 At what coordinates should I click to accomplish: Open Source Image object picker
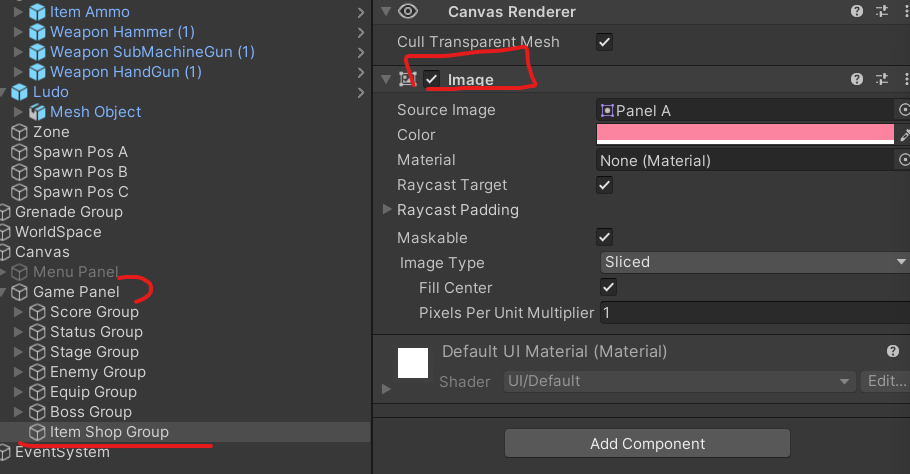904,110
